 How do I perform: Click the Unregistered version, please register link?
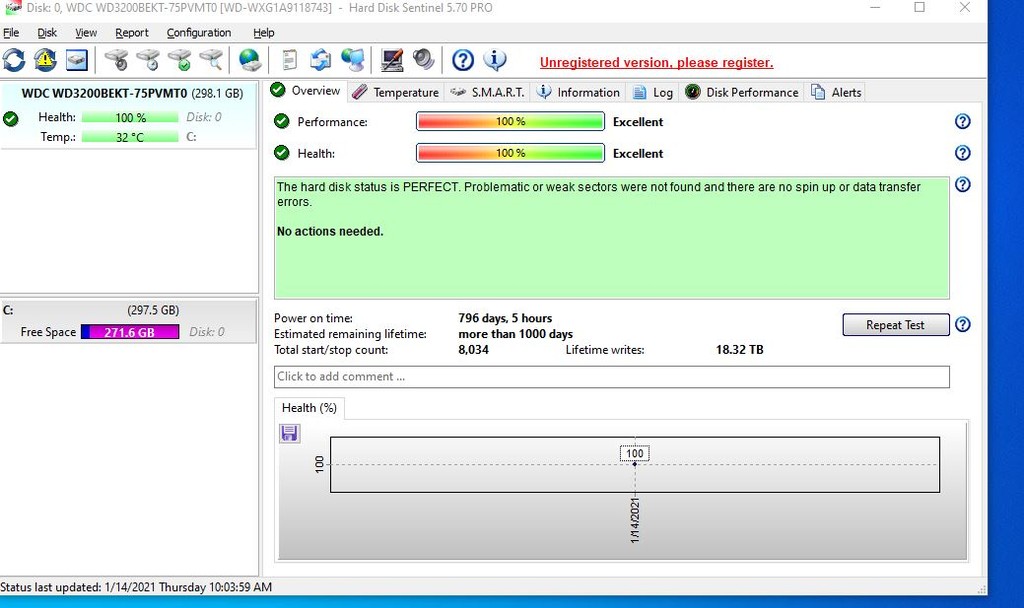(656, 63)
